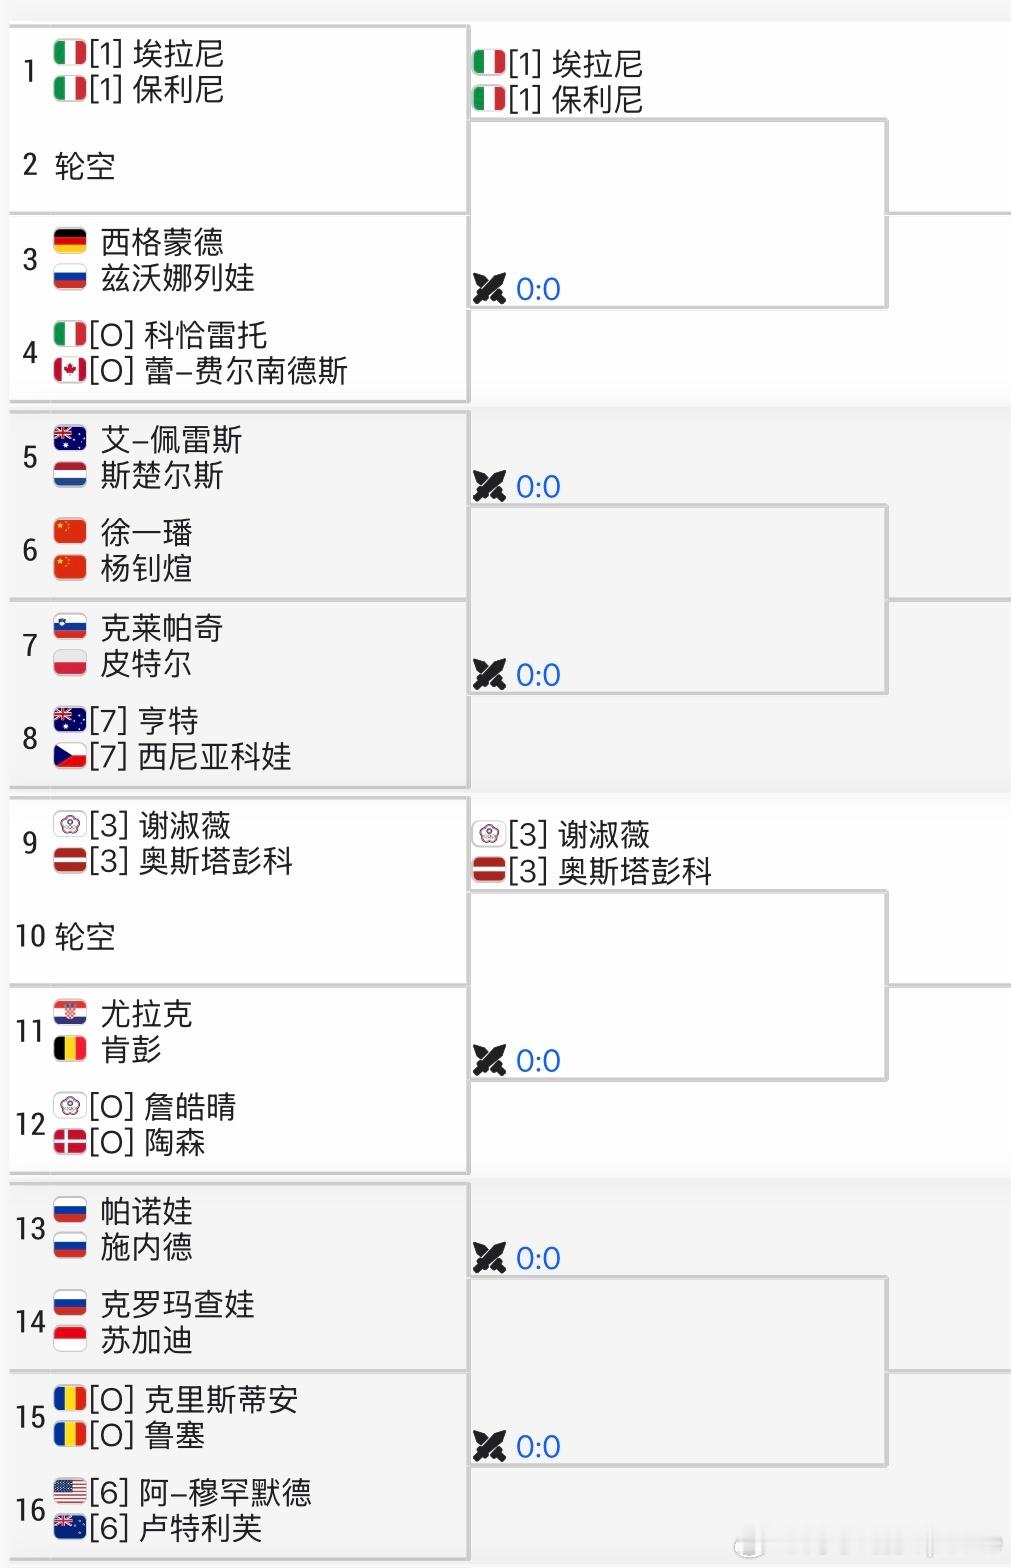Click the Canadian flag next to 蕾-费尔南德斯
1011x1568 pixels.
tap(70, 371)
